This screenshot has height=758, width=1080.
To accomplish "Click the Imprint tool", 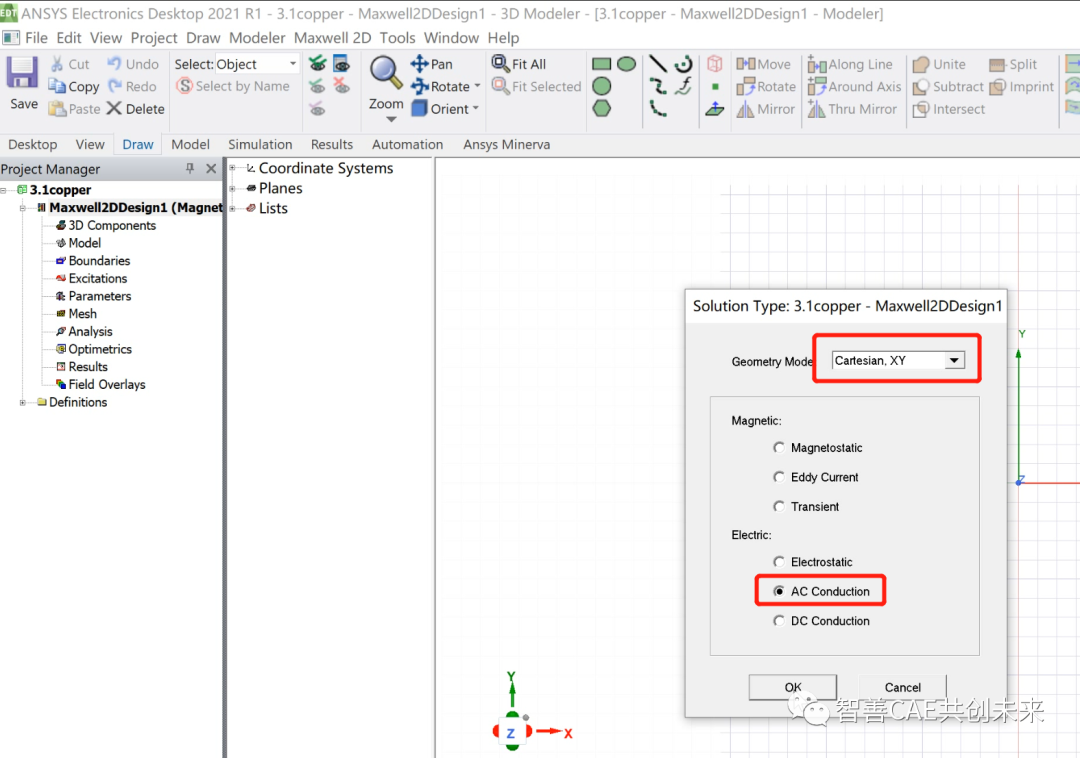I will [x=1021, y=87].
